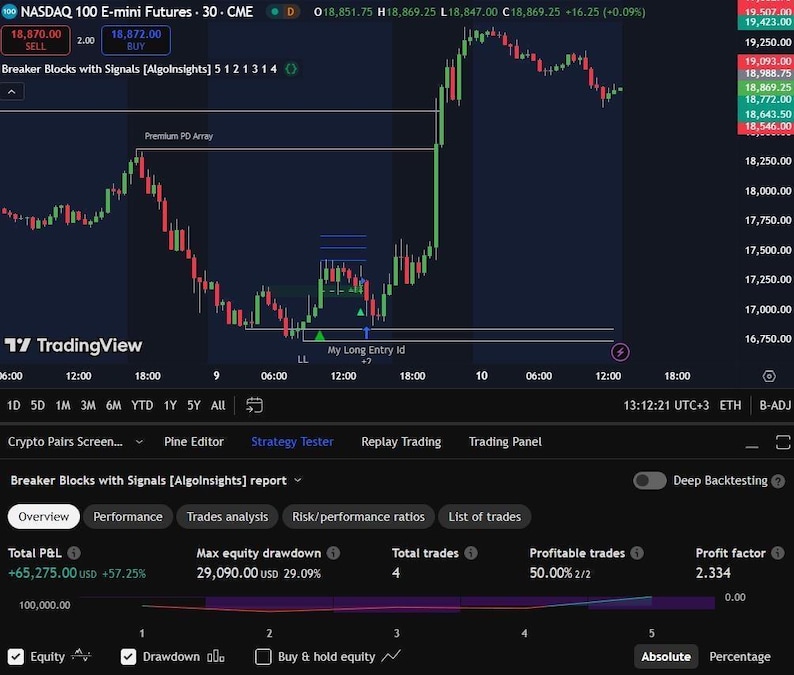Click the Deep Backtesting help question icon

[778, 481]
